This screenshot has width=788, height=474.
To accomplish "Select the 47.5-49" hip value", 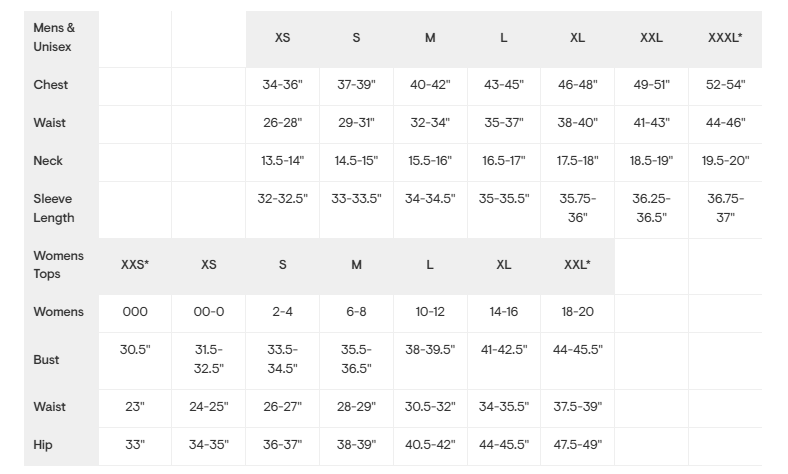I will click(x=578, y=445).
